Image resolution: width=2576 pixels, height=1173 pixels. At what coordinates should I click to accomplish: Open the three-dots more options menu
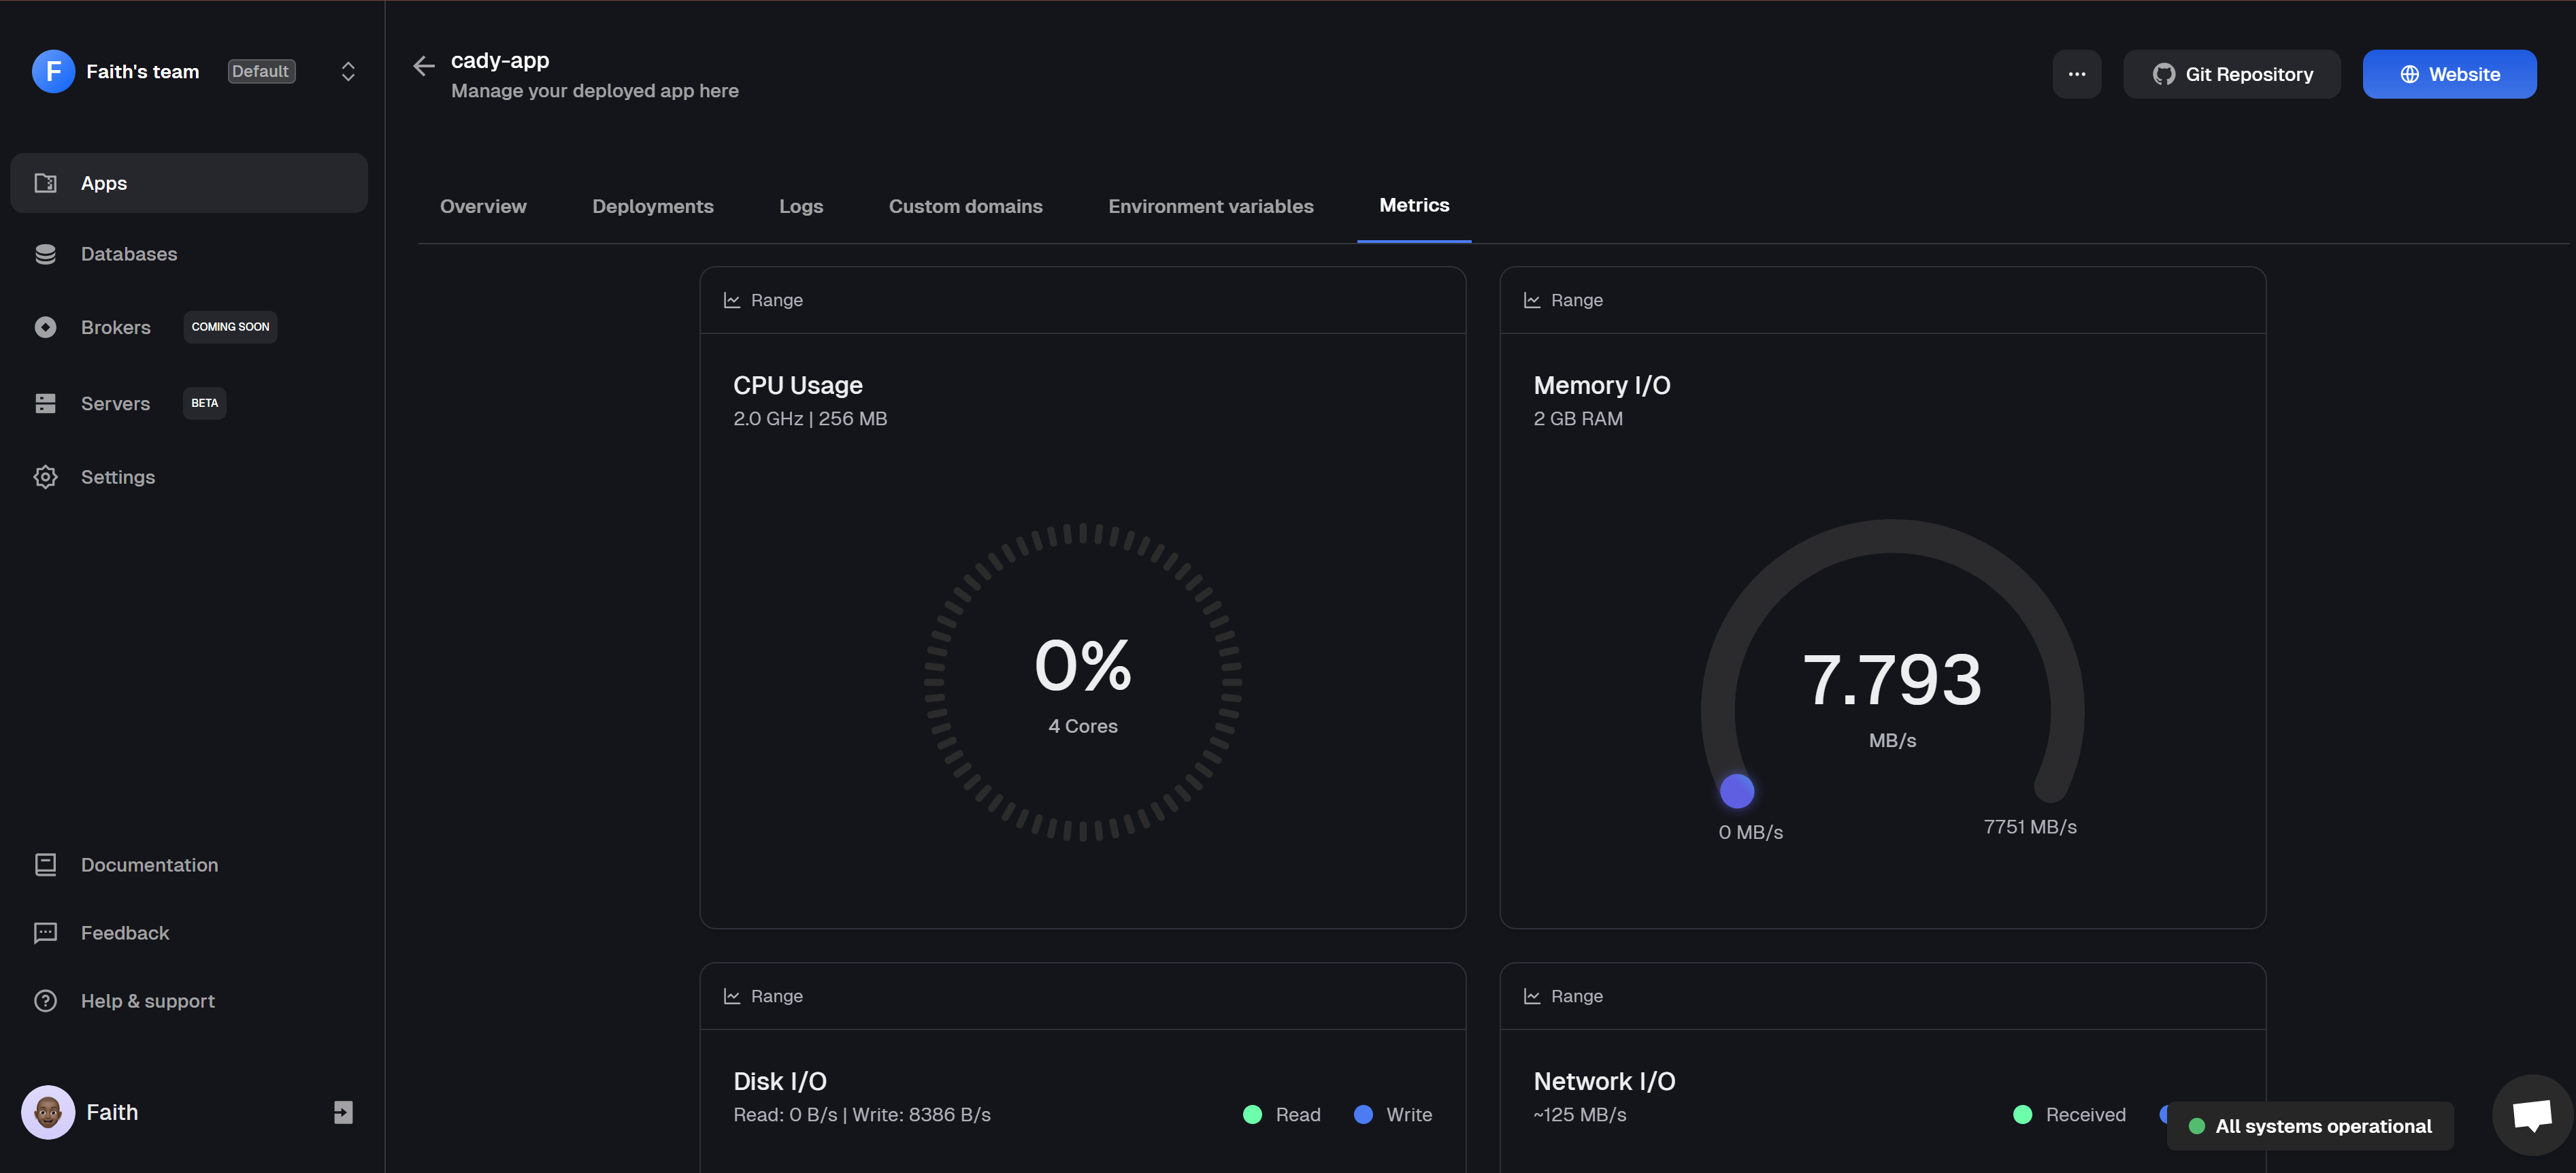pyautogui.click(x=2076, y=74)
